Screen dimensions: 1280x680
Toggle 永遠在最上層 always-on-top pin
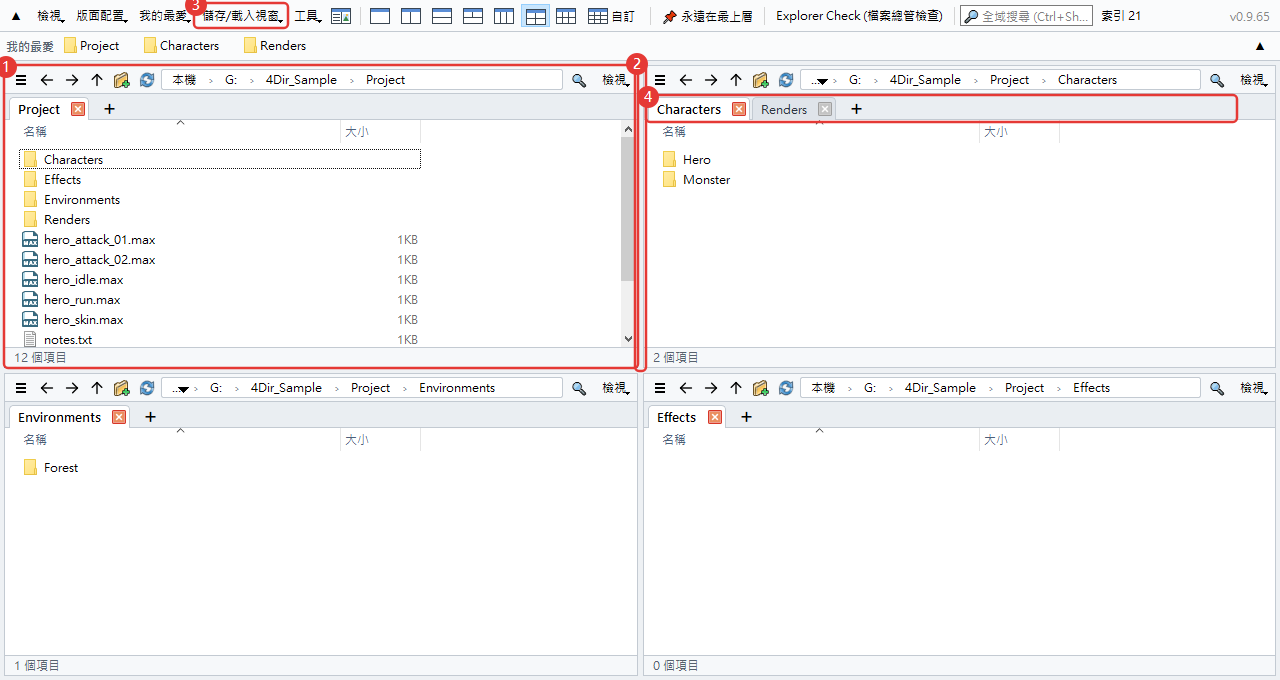(x=707, y=16)
